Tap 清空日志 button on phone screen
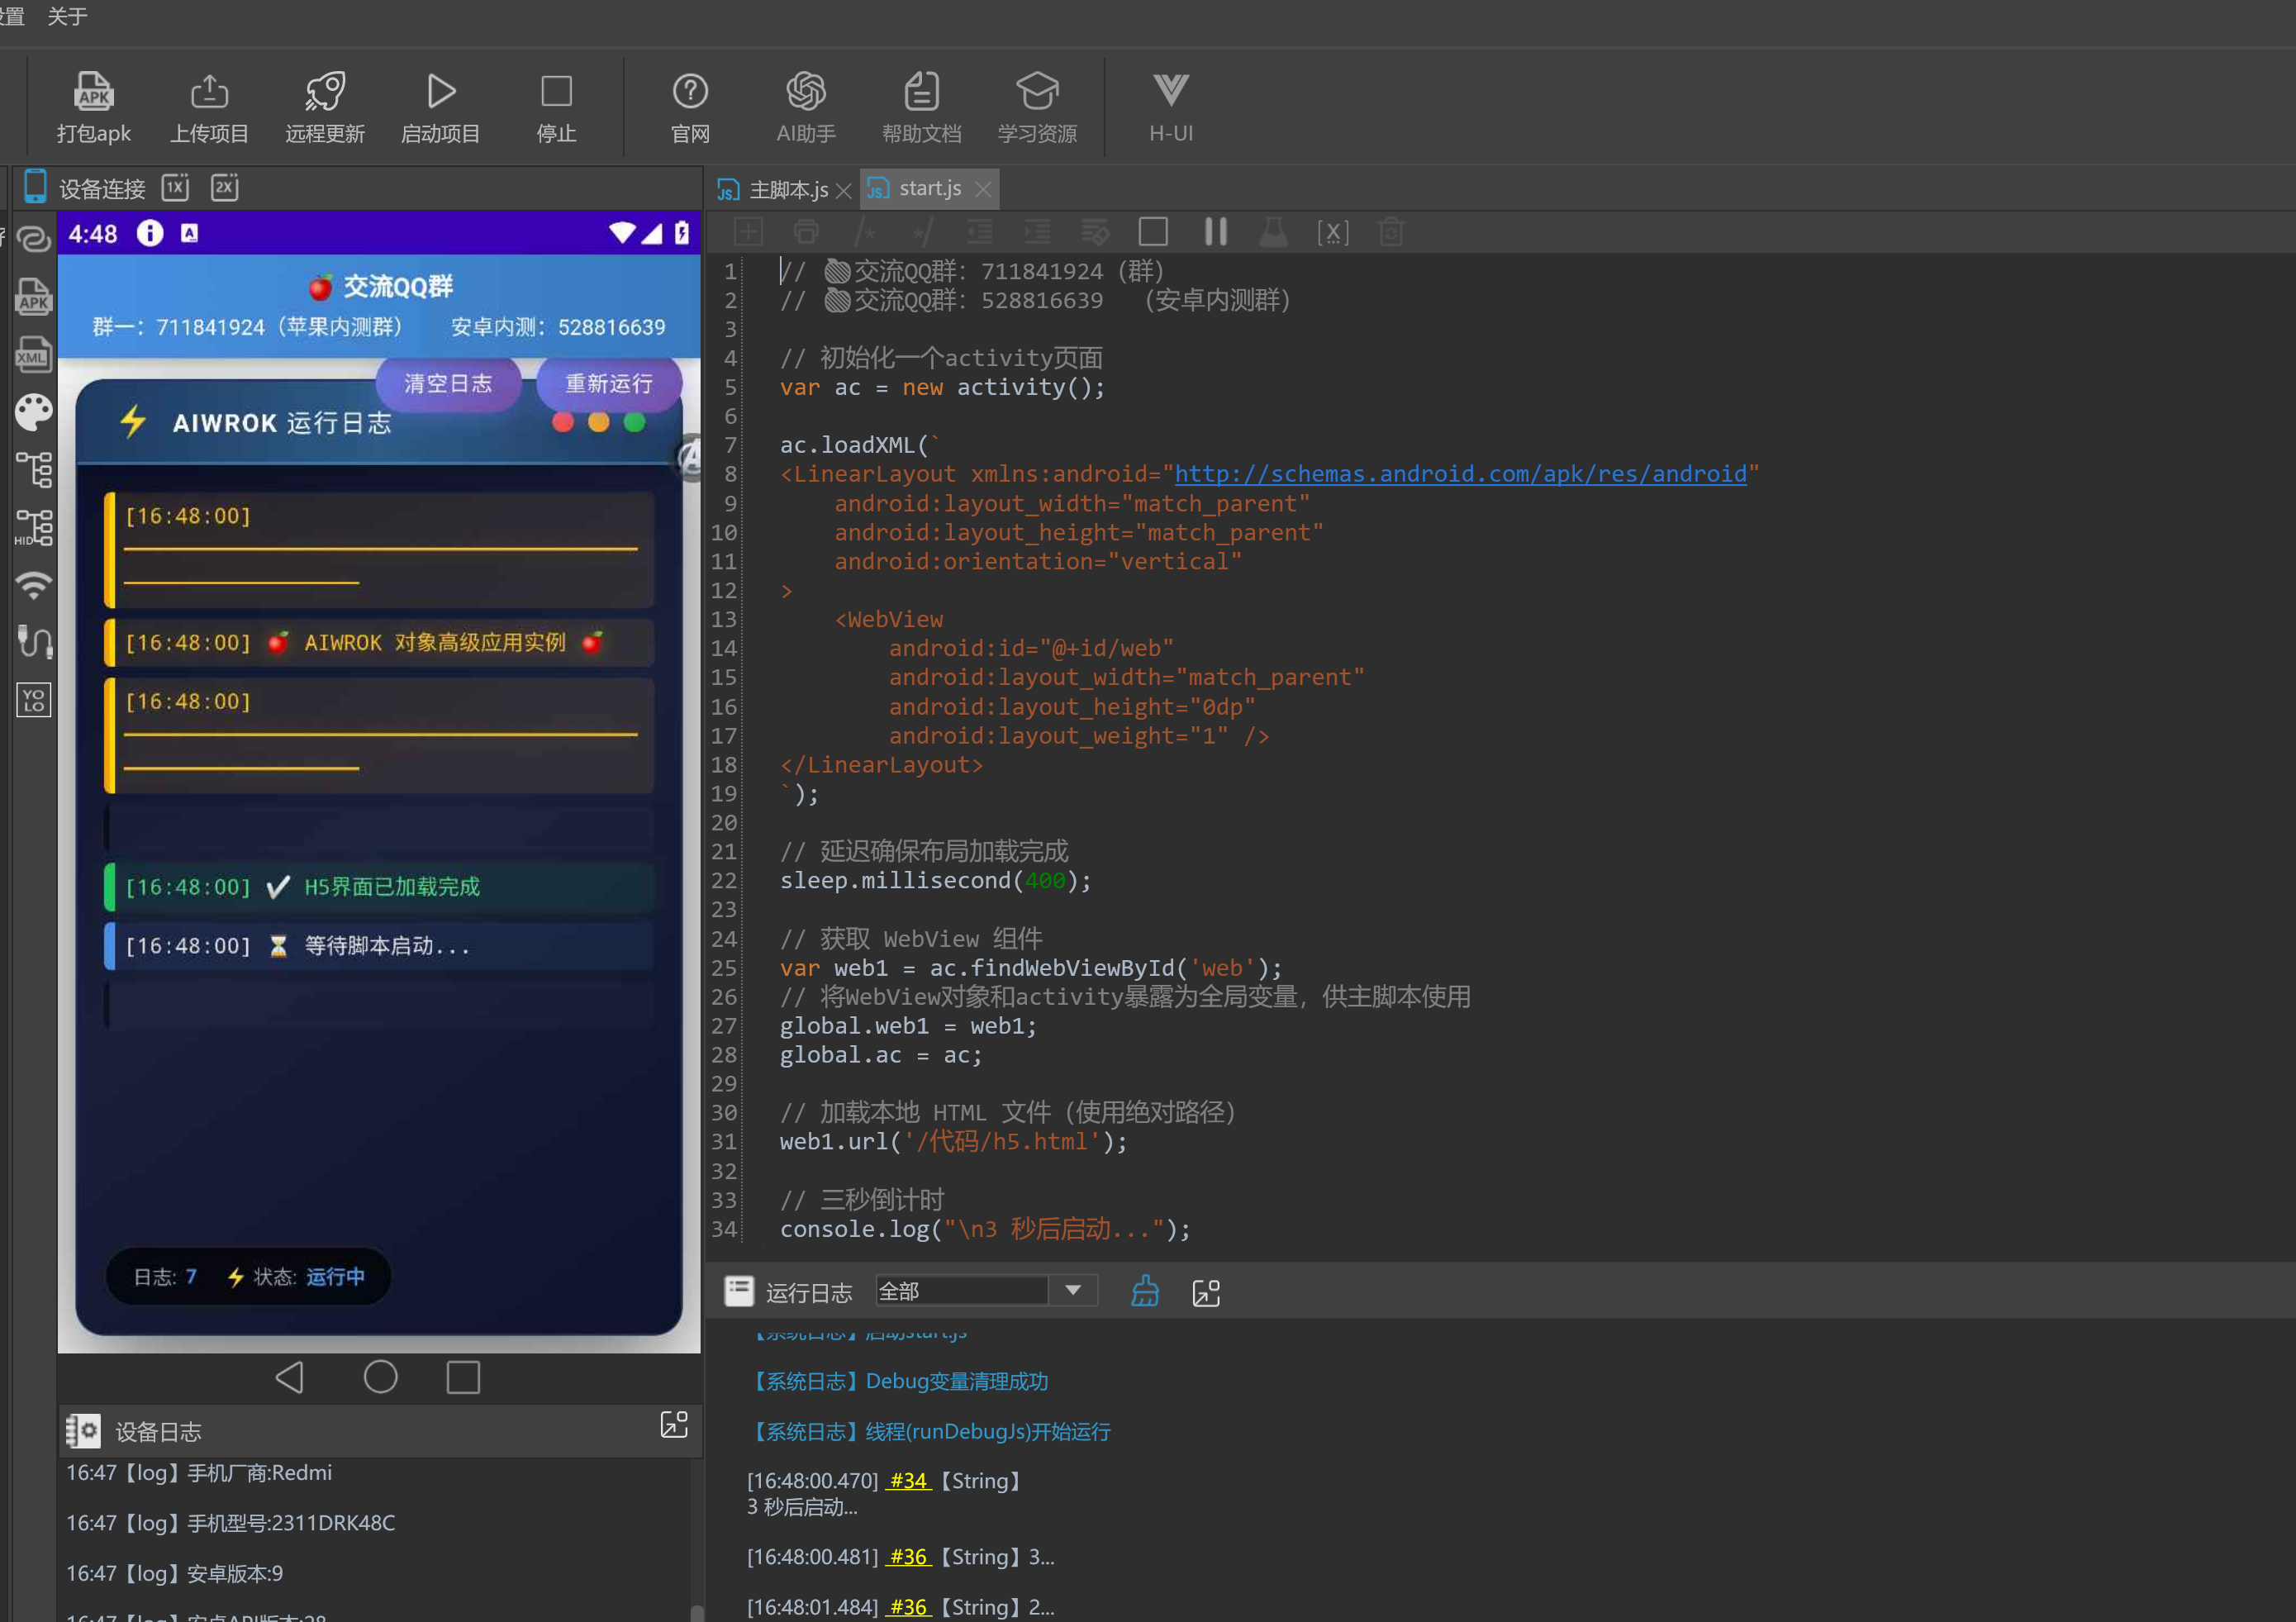The image size is (2296, 1622). click(x=448, y=383)
